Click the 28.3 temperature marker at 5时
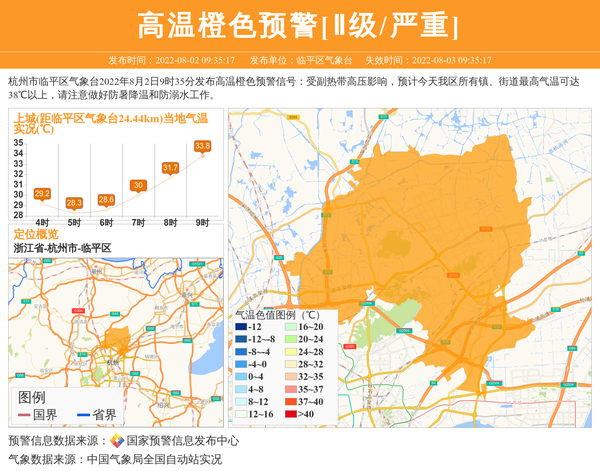This screenshot has height=471, width=600. click(74, 203)
